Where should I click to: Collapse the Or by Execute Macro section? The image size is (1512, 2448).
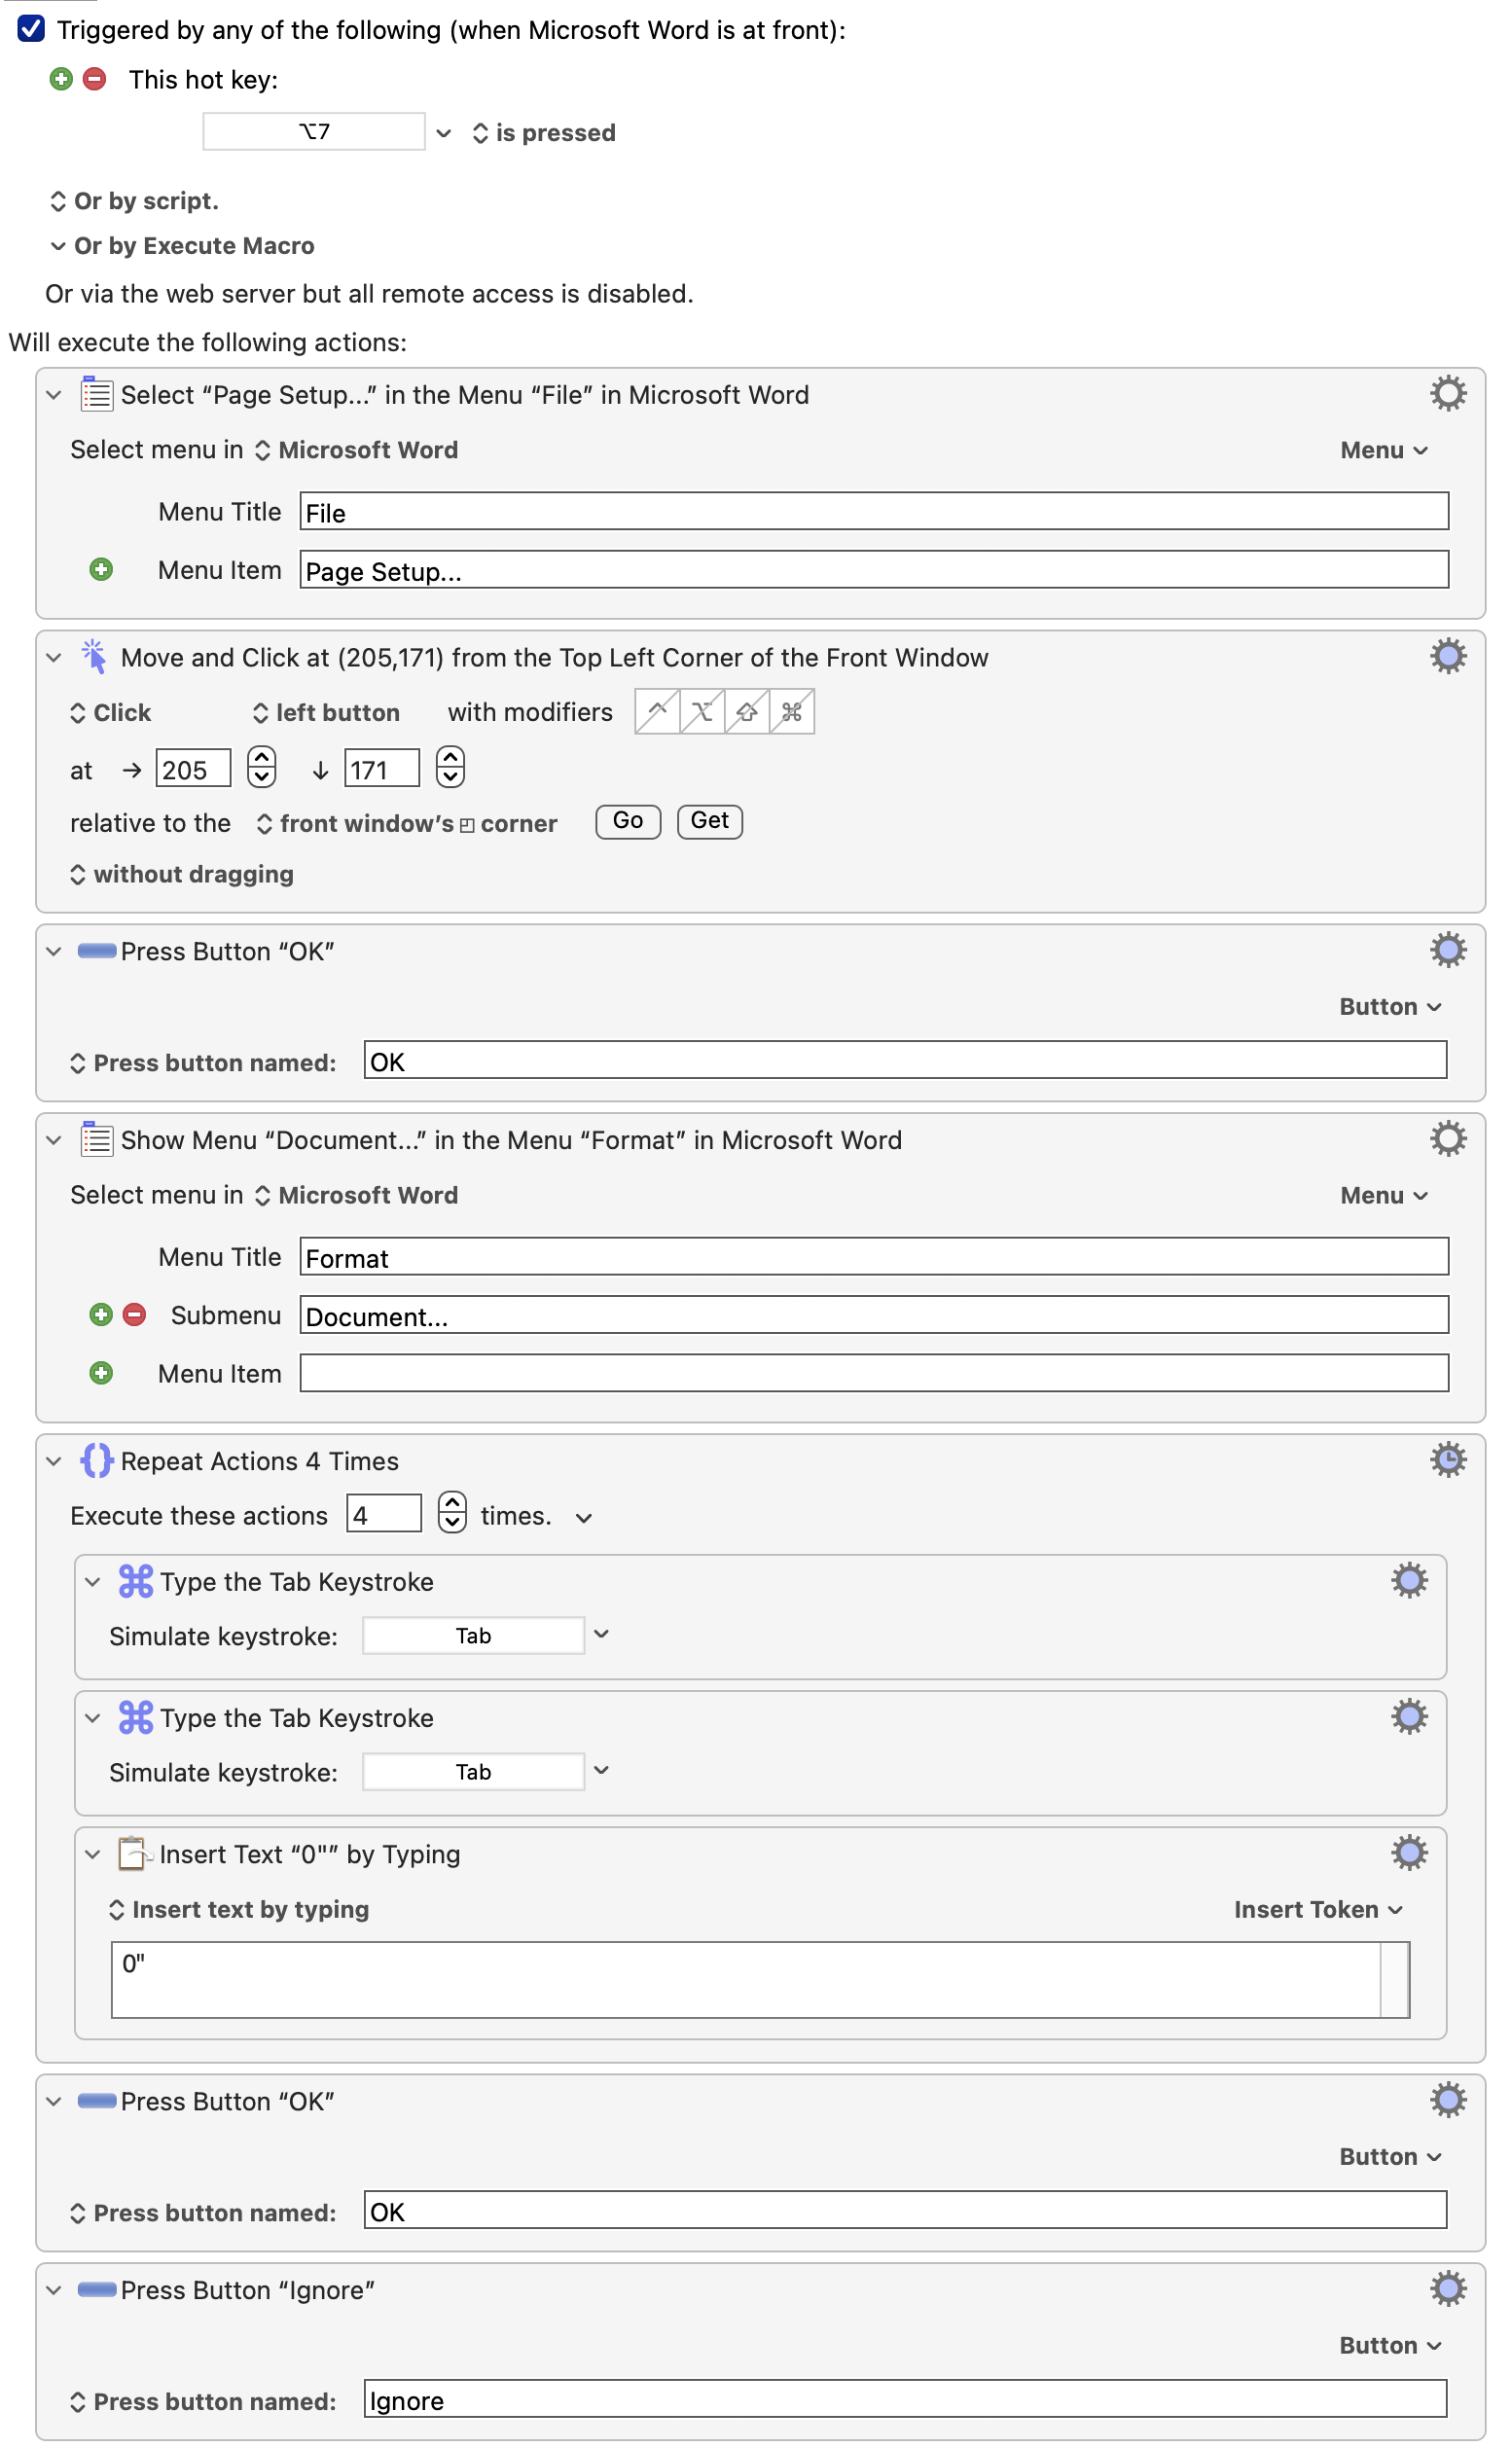pyautogui.click(x=58, y=246)
